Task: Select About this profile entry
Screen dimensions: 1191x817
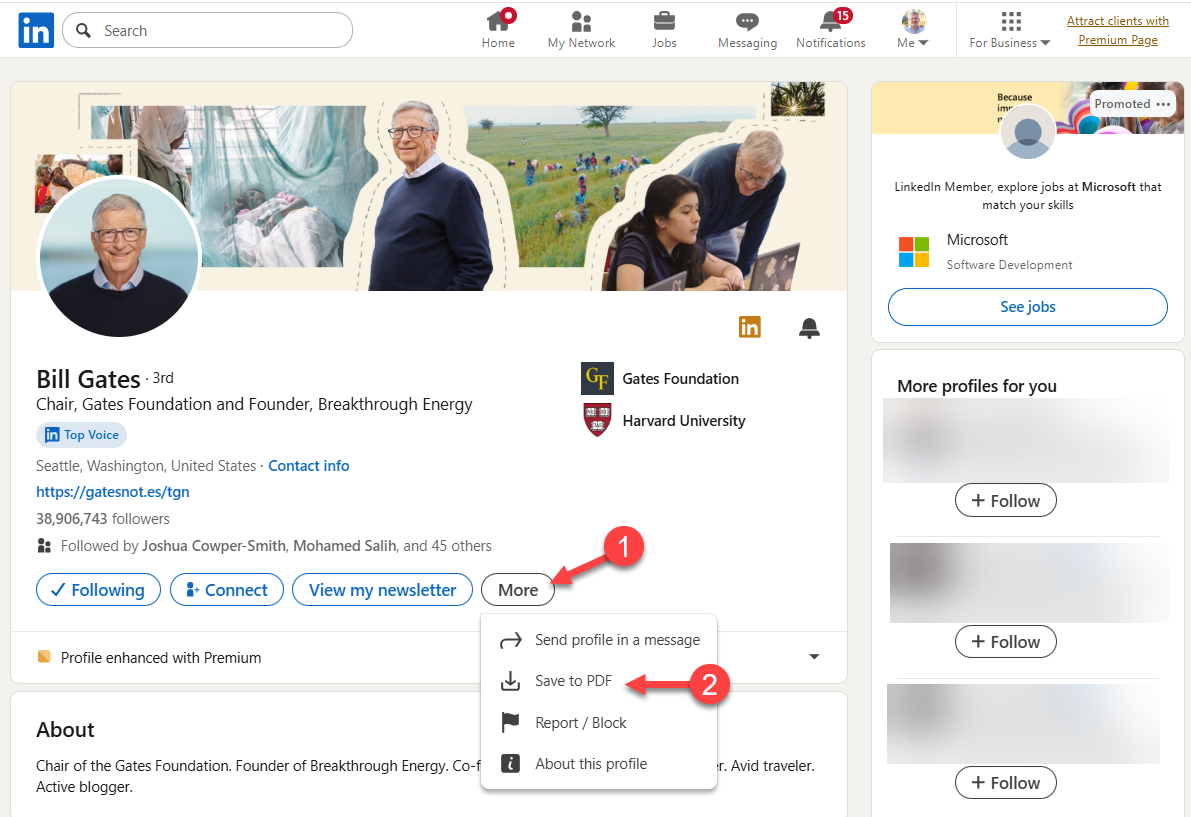Action: click(599, 764)
